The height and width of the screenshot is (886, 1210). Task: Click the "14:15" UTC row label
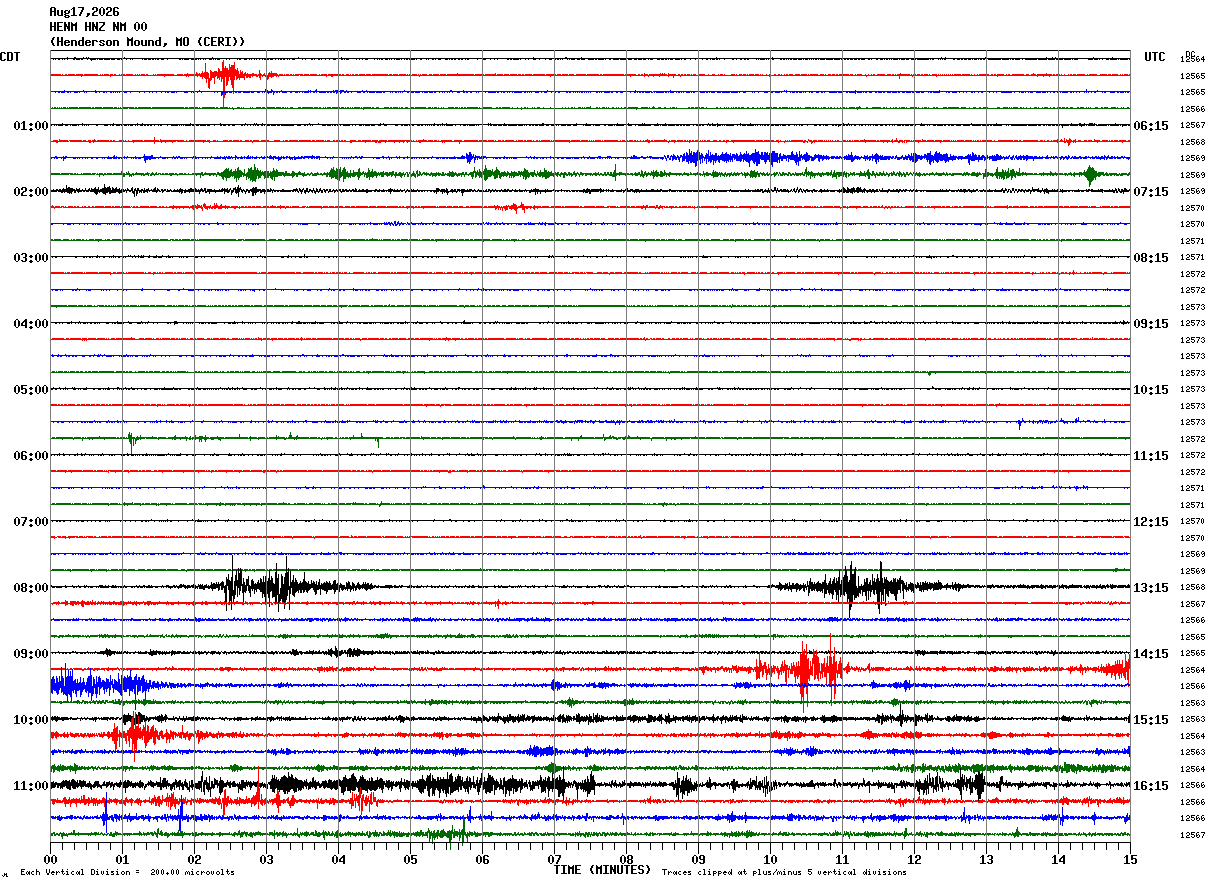[1151, 654]
